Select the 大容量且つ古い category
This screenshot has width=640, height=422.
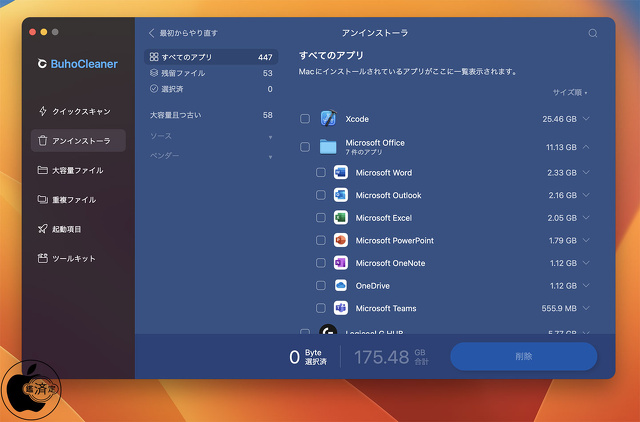coord(211,115)
